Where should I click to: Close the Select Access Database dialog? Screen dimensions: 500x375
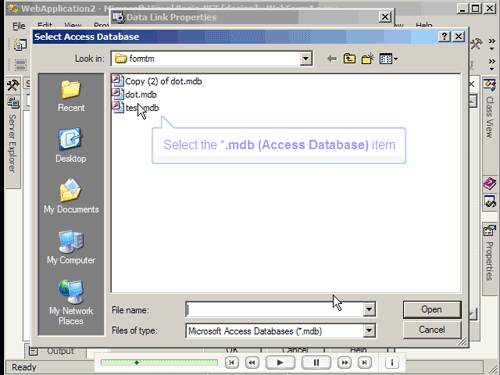click(459, 36)
